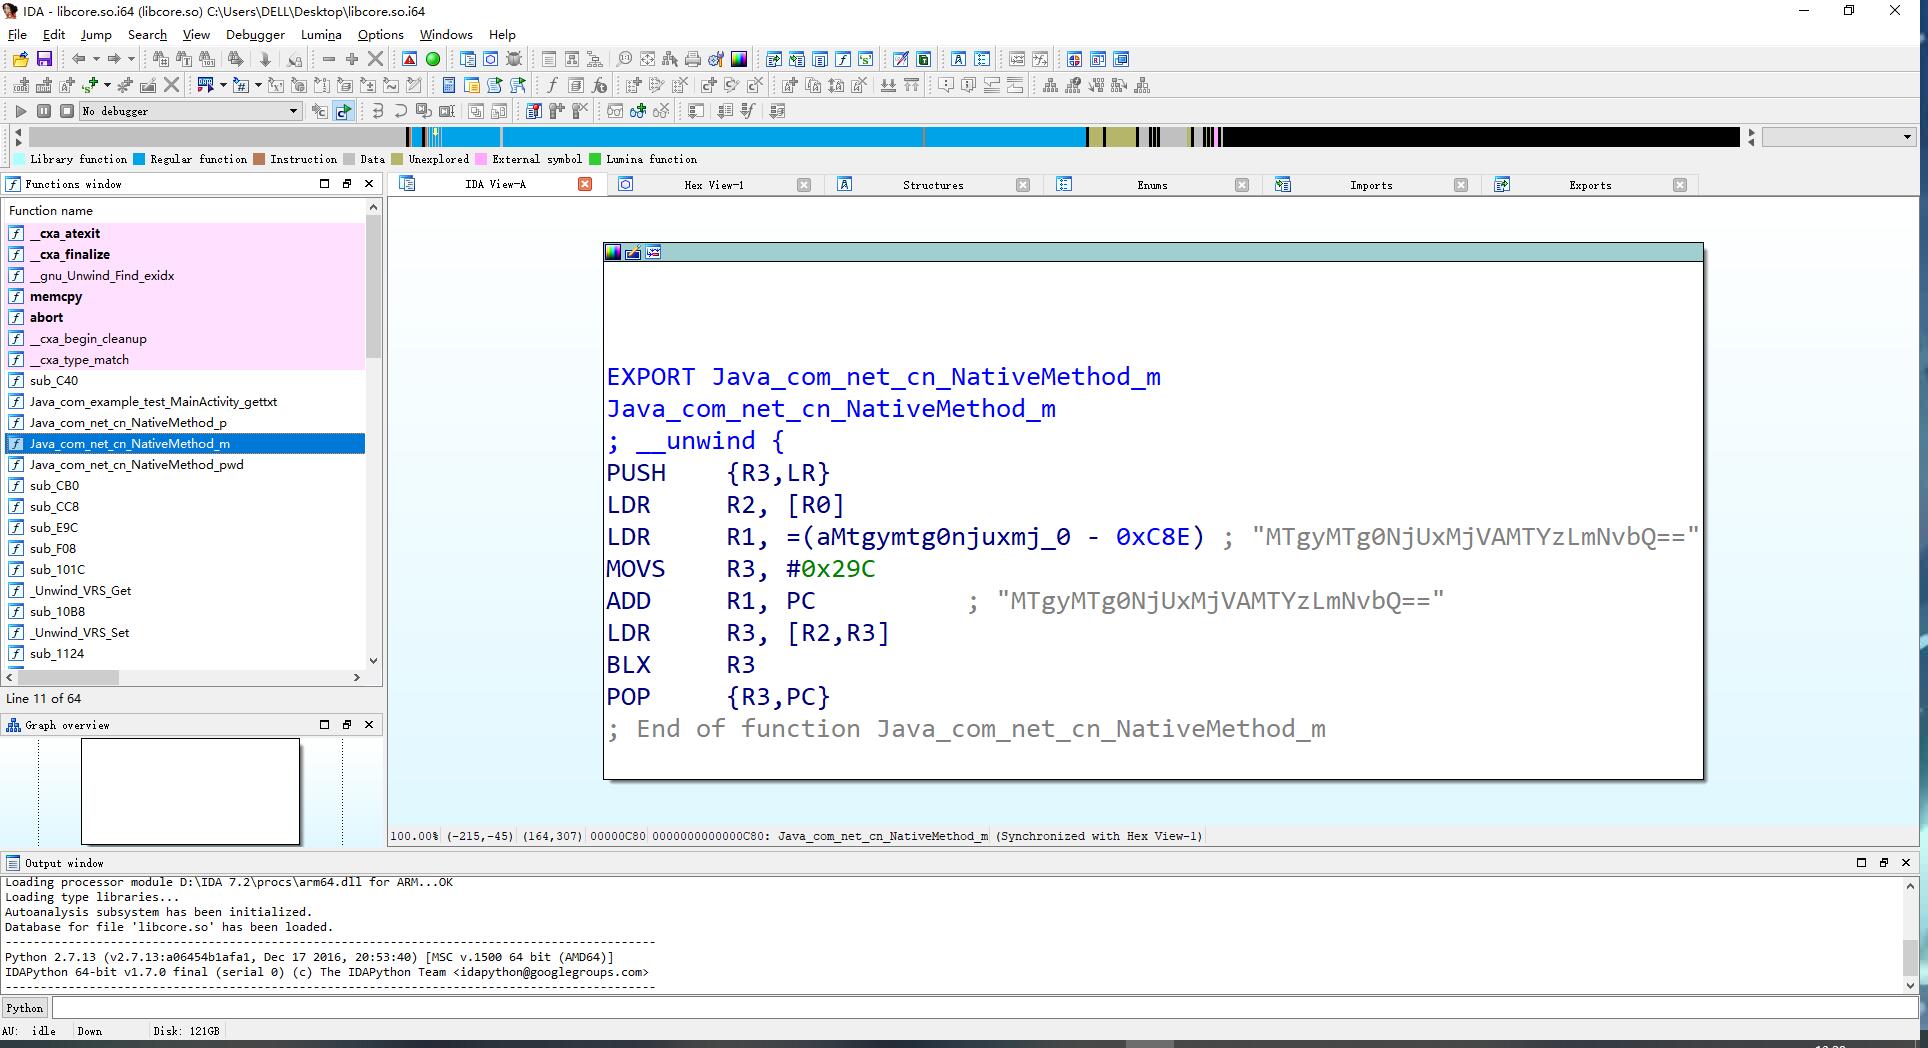Toggle the highlighted C source-level debugging button
The image size is (1928, 1048).
click(x=343, y=111)
